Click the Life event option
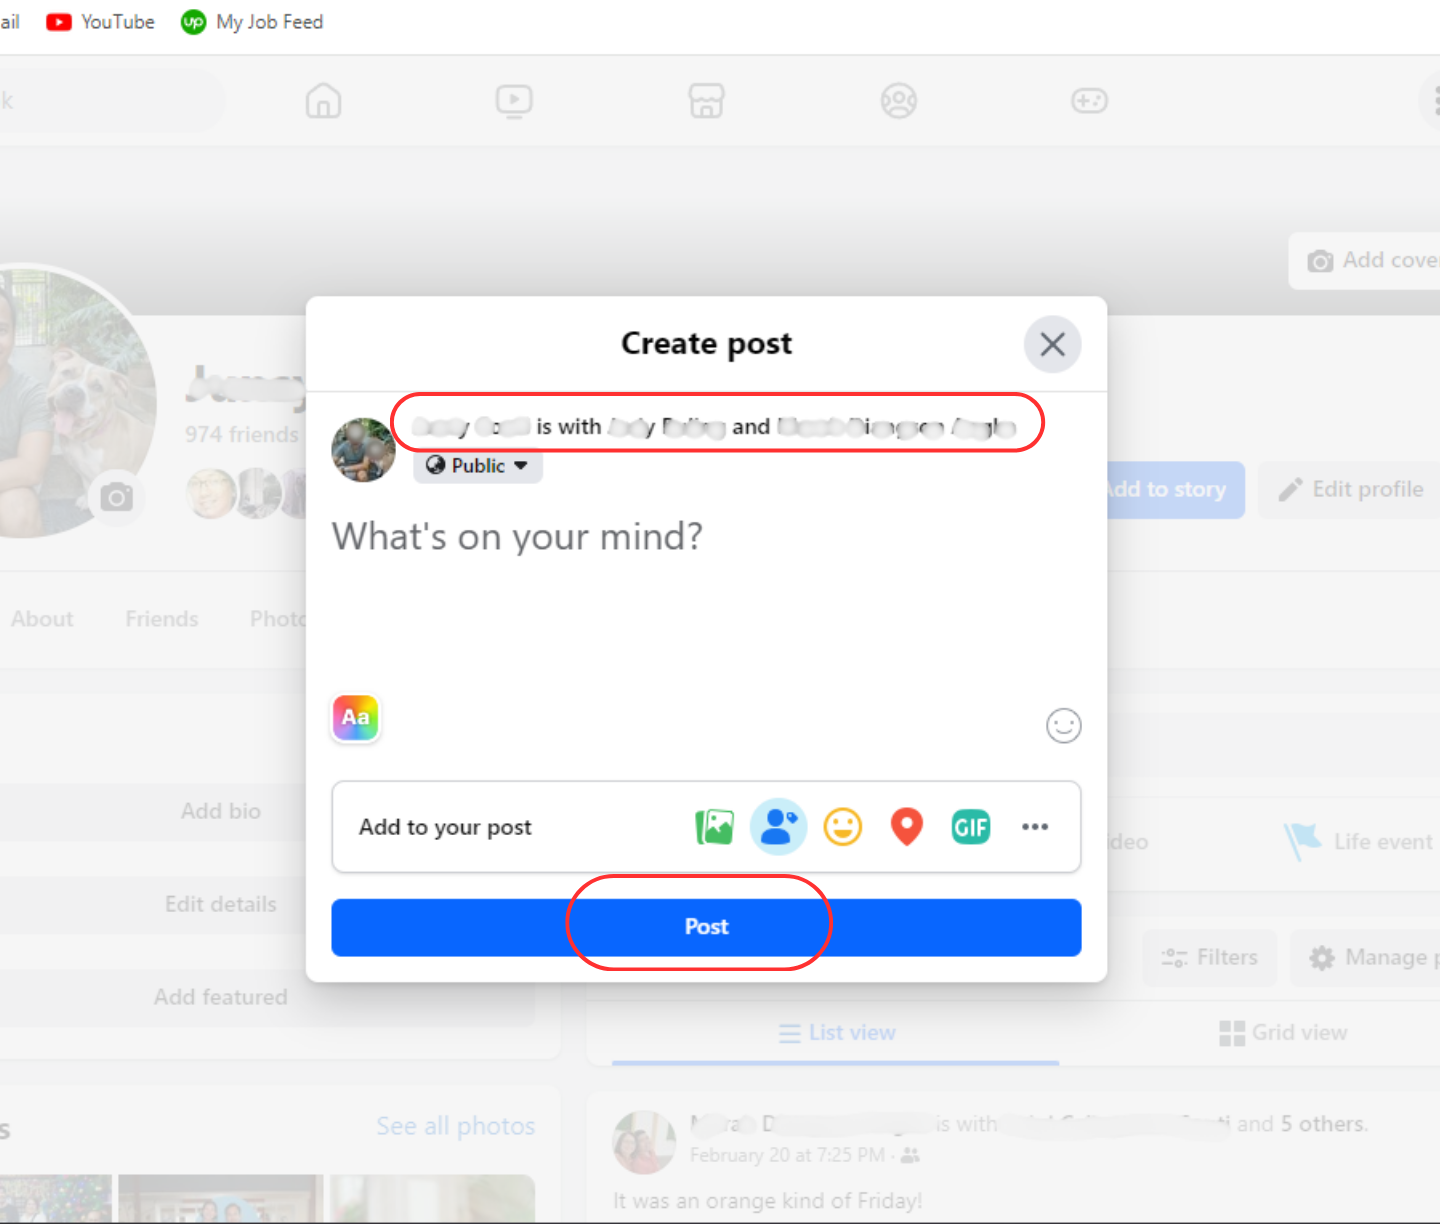This screenshot has width=1440, height=1224. click(x=1359, y=842)
